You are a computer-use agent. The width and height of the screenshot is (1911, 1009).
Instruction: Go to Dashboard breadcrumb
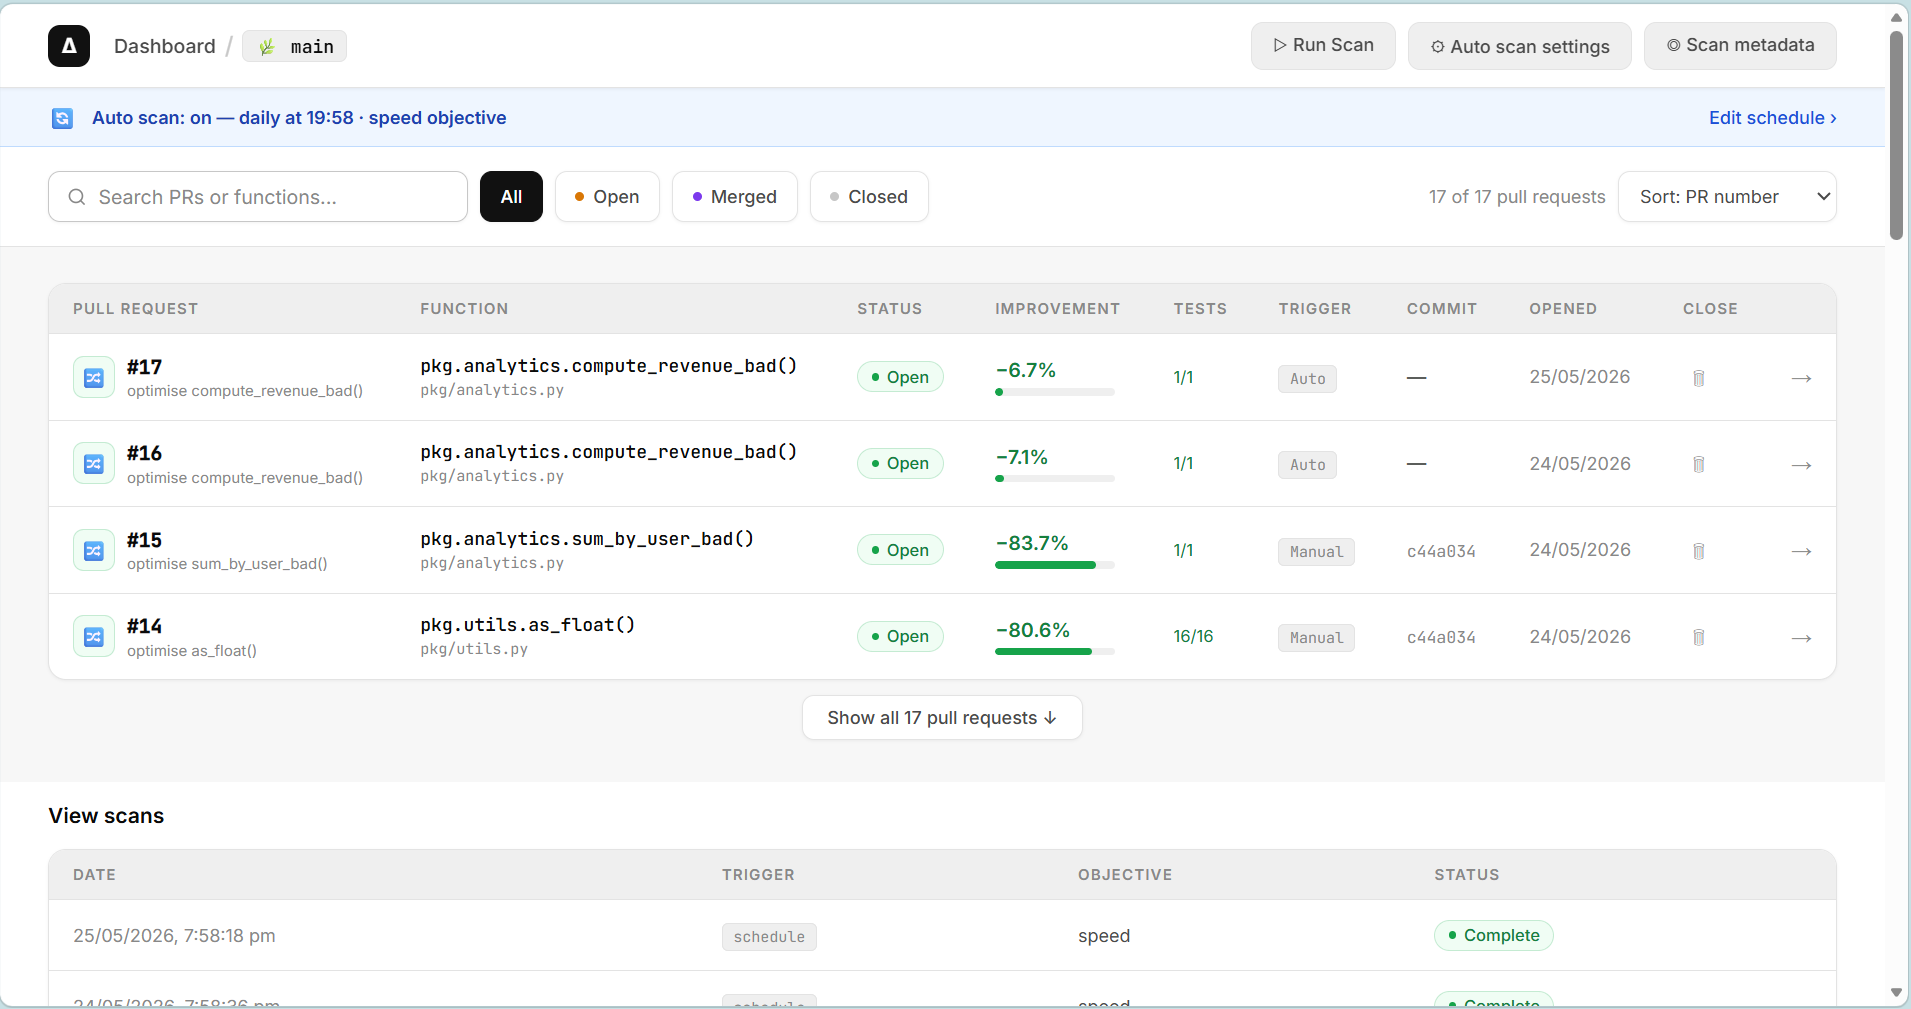pos(165,46)
